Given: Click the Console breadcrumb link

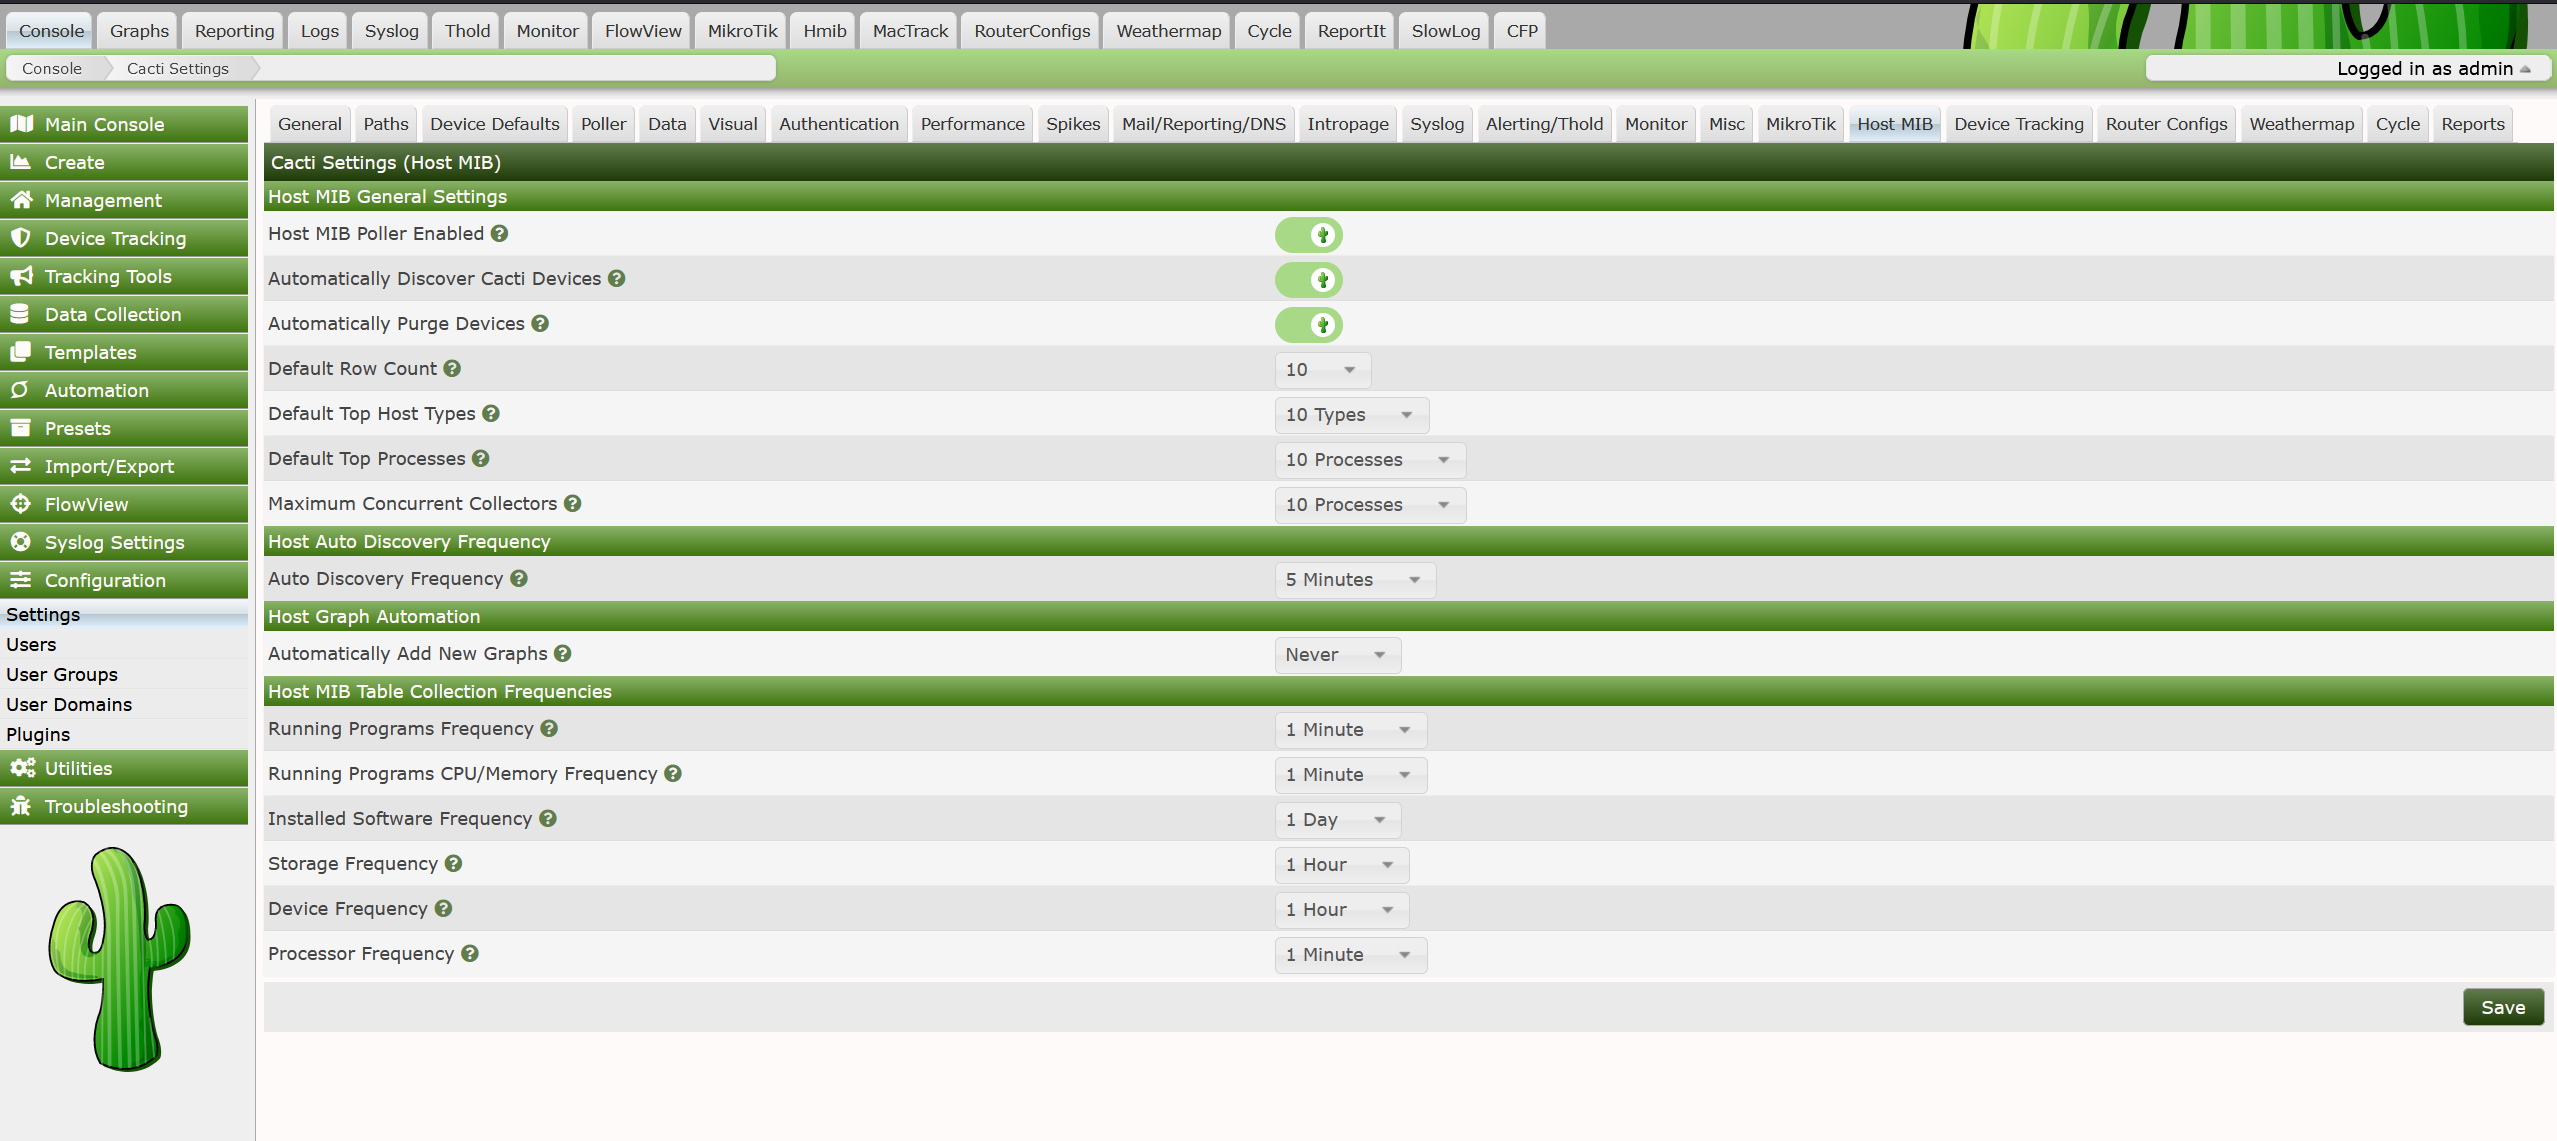Looking at the screenshot, I should (x=52, y=68).
